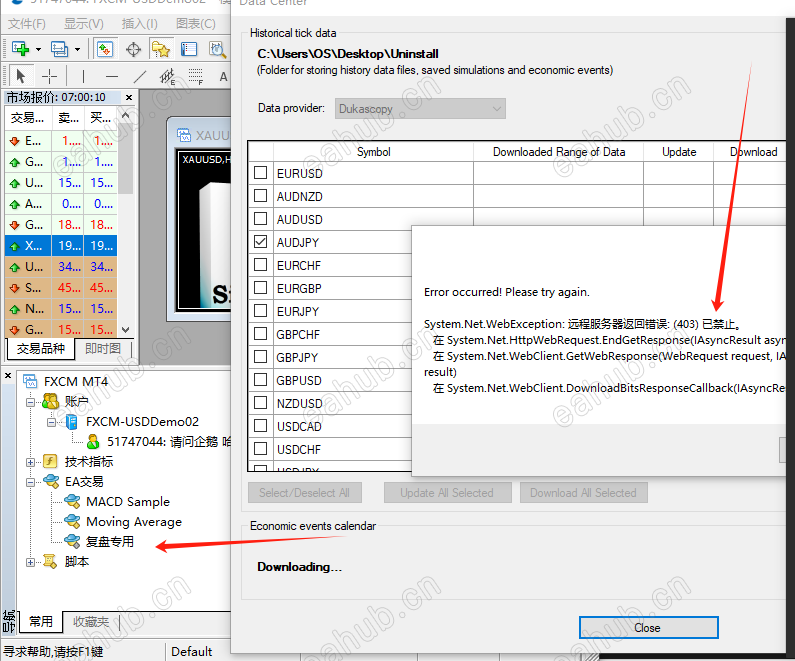Select the equidistant channel tool
795x661 pixels.
[167, 77]
